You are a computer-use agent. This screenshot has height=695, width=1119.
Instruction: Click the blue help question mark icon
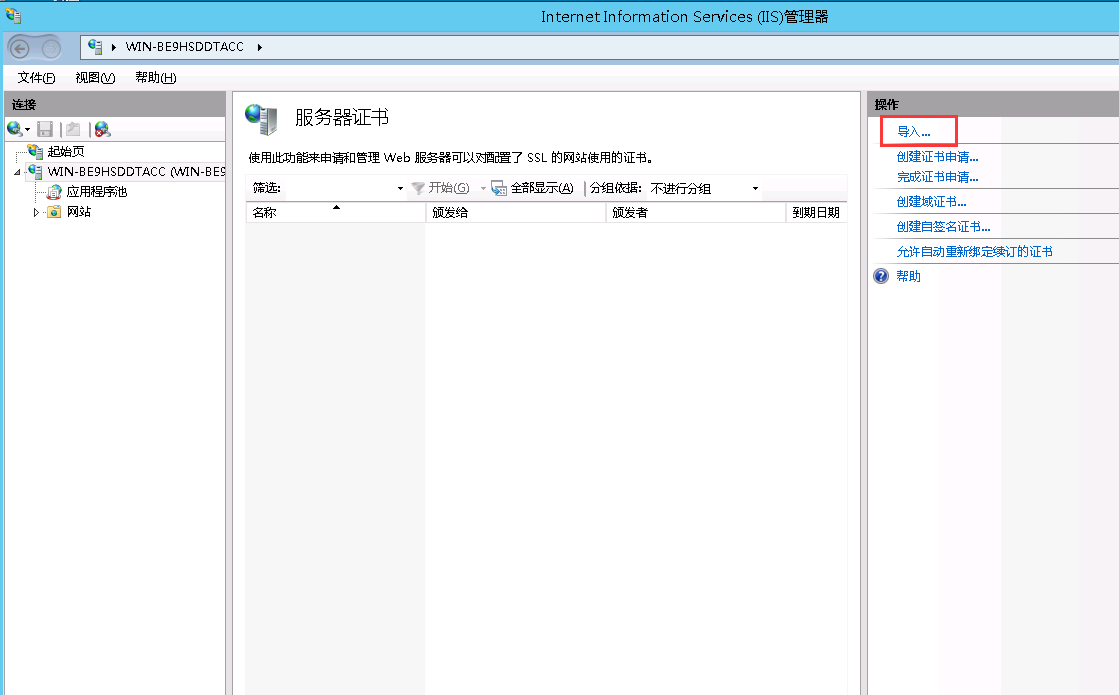pyautogui.click(x=881, y=276)
